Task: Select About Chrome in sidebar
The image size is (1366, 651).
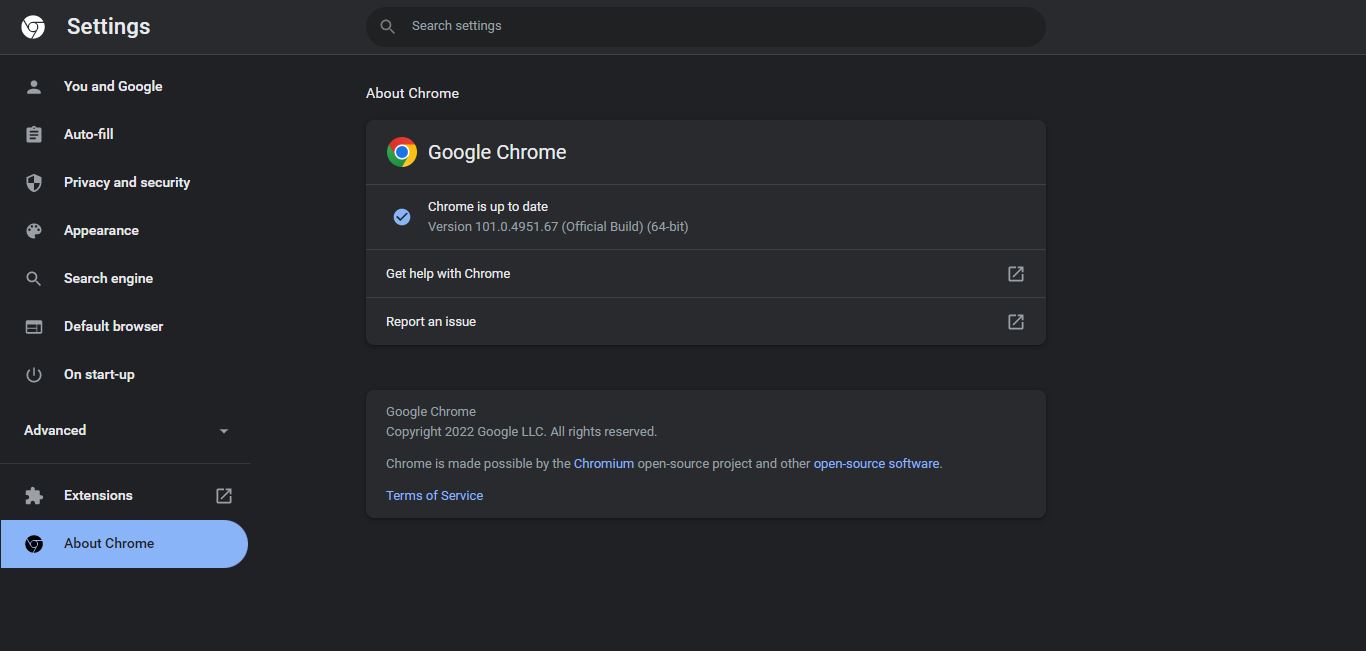Action: [x=124, y=544]
